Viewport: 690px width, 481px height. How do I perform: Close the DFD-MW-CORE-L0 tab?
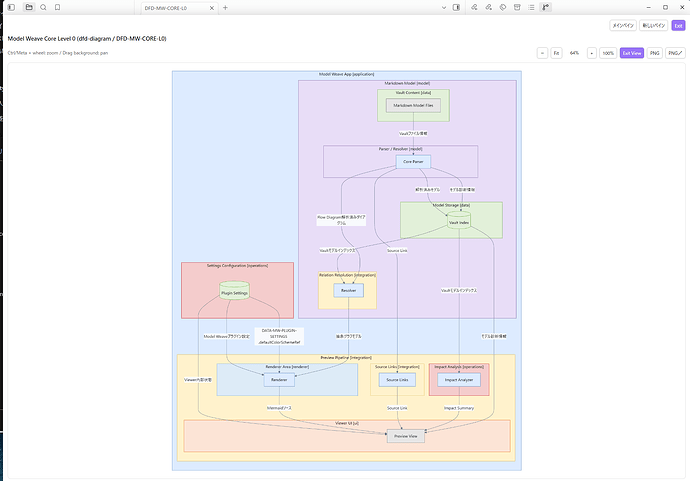click(212, 8)
